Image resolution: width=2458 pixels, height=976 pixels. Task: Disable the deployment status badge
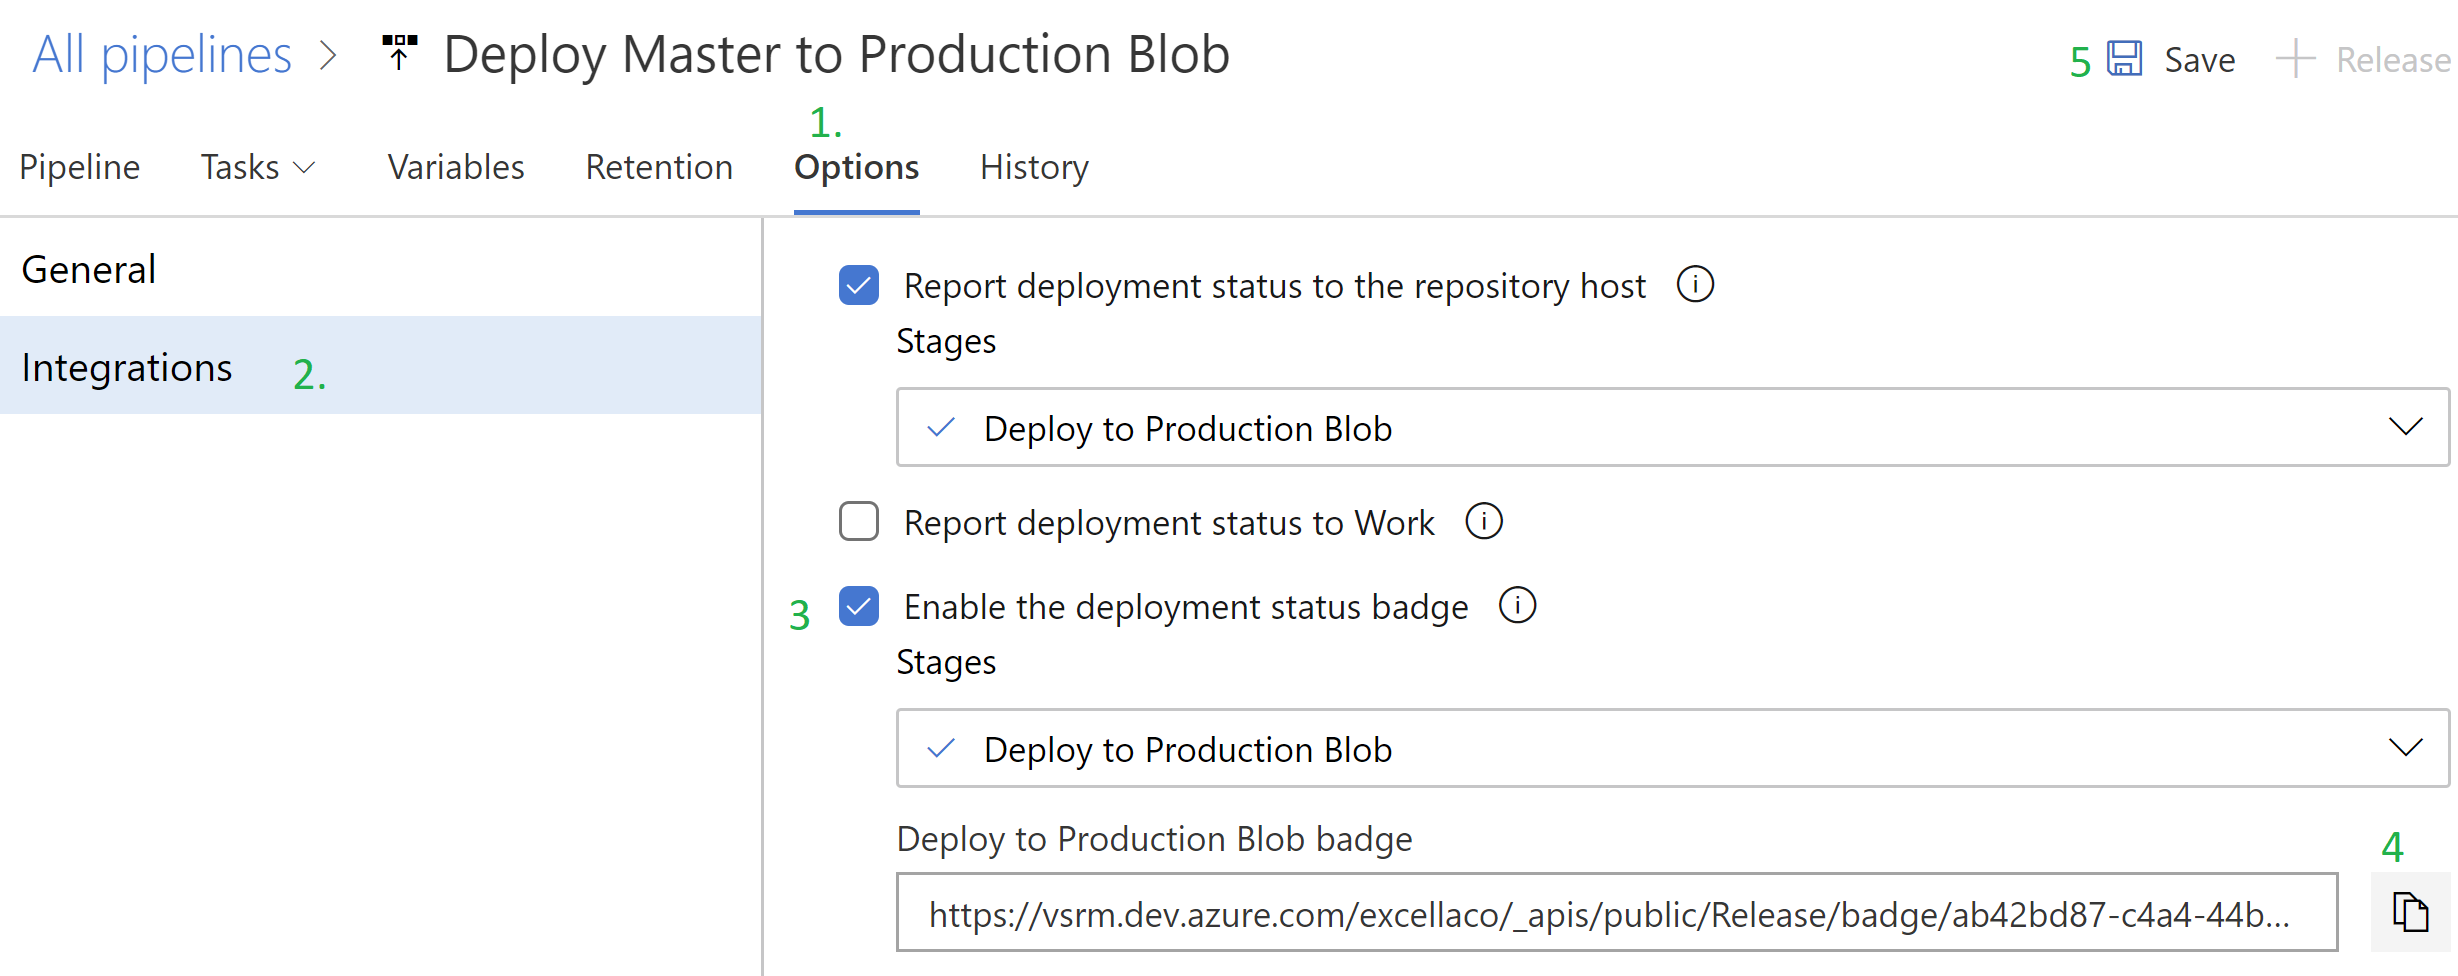coord(857,606)
